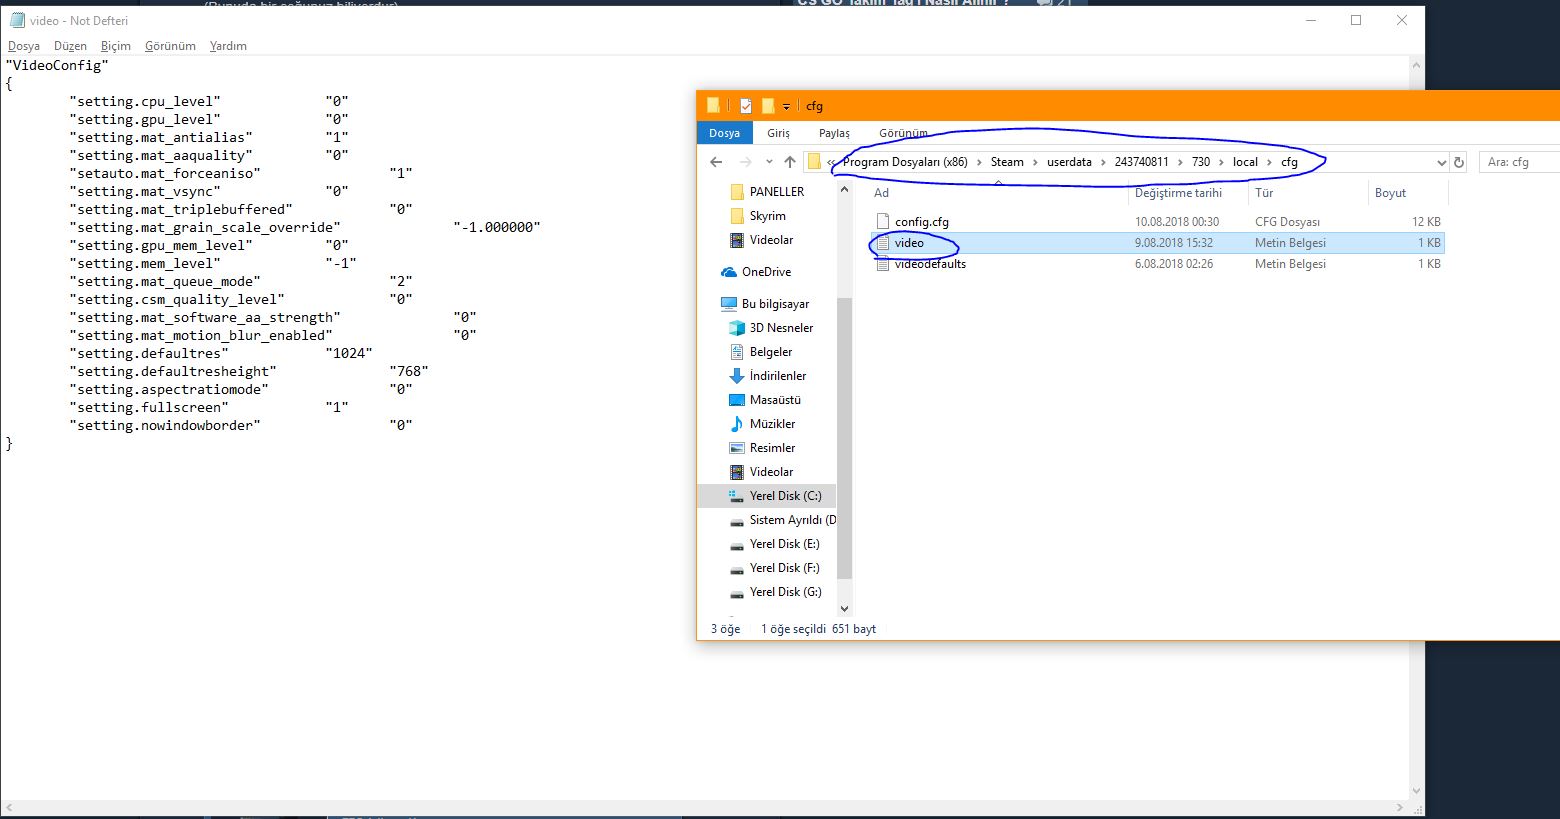
Task: Refresh the cfg folder view
Action: [x=1459, y=162]
